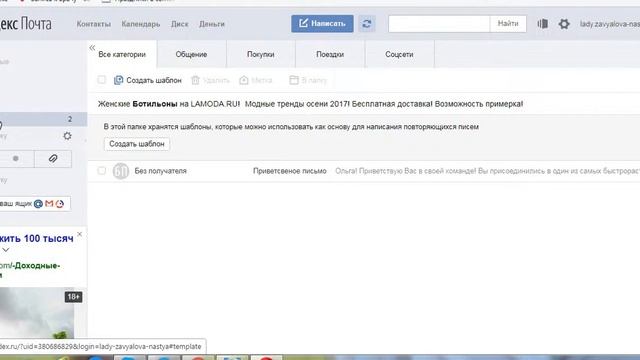Switch to the Покупки tab
The height and width of the screenshot is (360, 640).
coord(260,54)
